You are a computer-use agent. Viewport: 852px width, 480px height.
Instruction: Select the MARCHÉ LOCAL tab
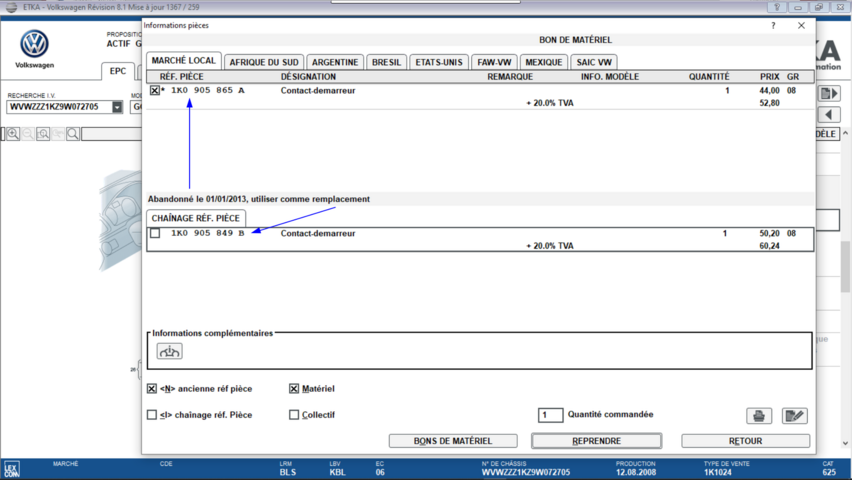click(x=184, y=60)
